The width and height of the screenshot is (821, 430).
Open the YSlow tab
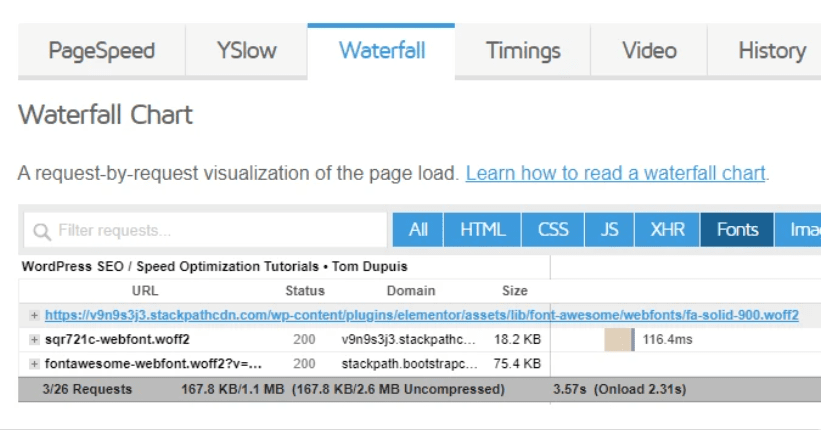tap(246, 51)
